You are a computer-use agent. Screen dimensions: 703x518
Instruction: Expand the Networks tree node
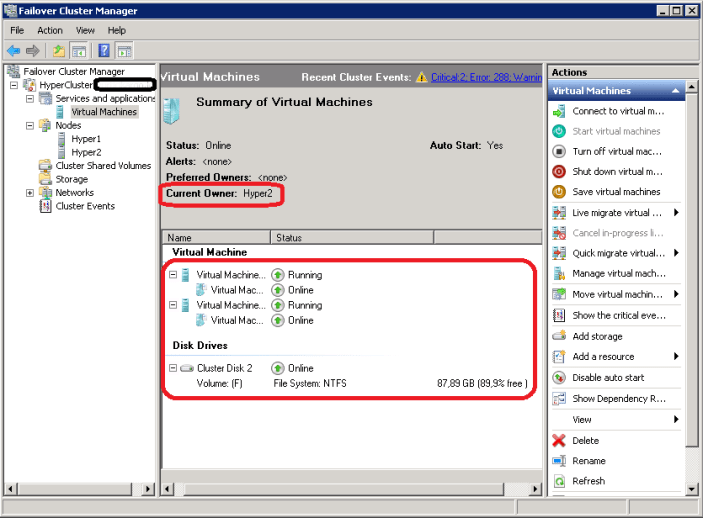pos(30,193)
